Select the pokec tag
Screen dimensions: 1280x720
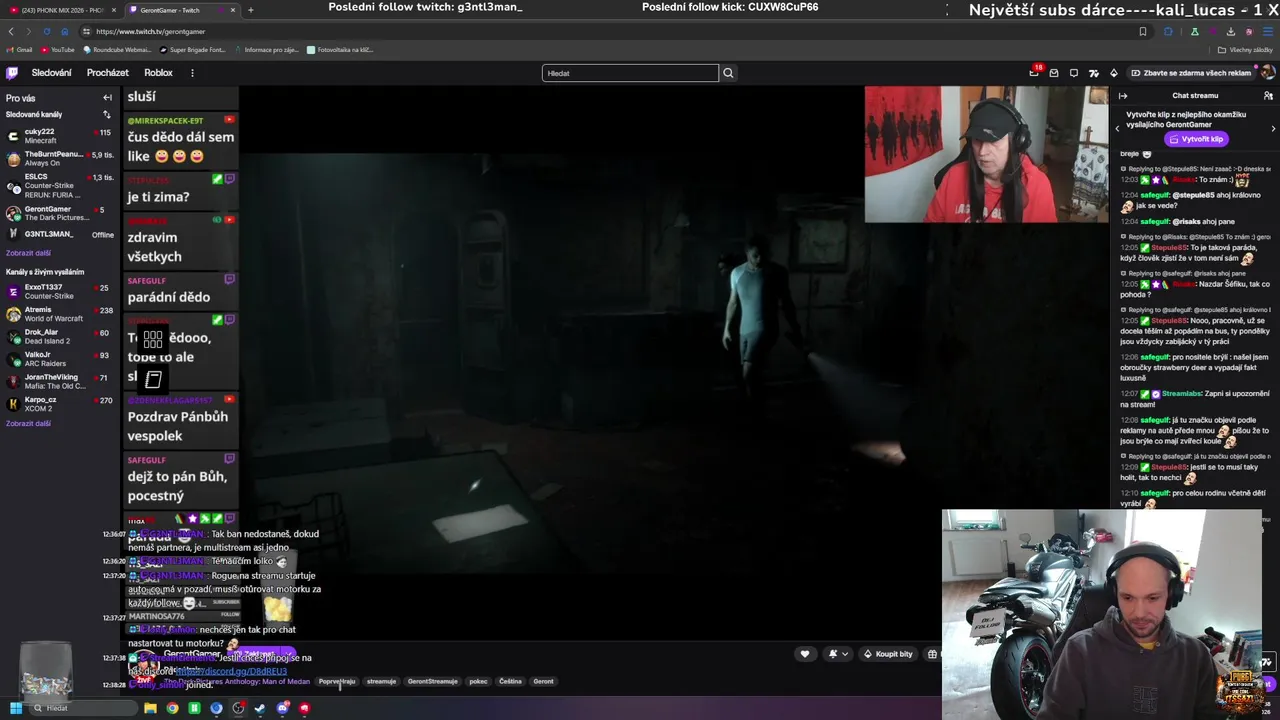[478, 682]
